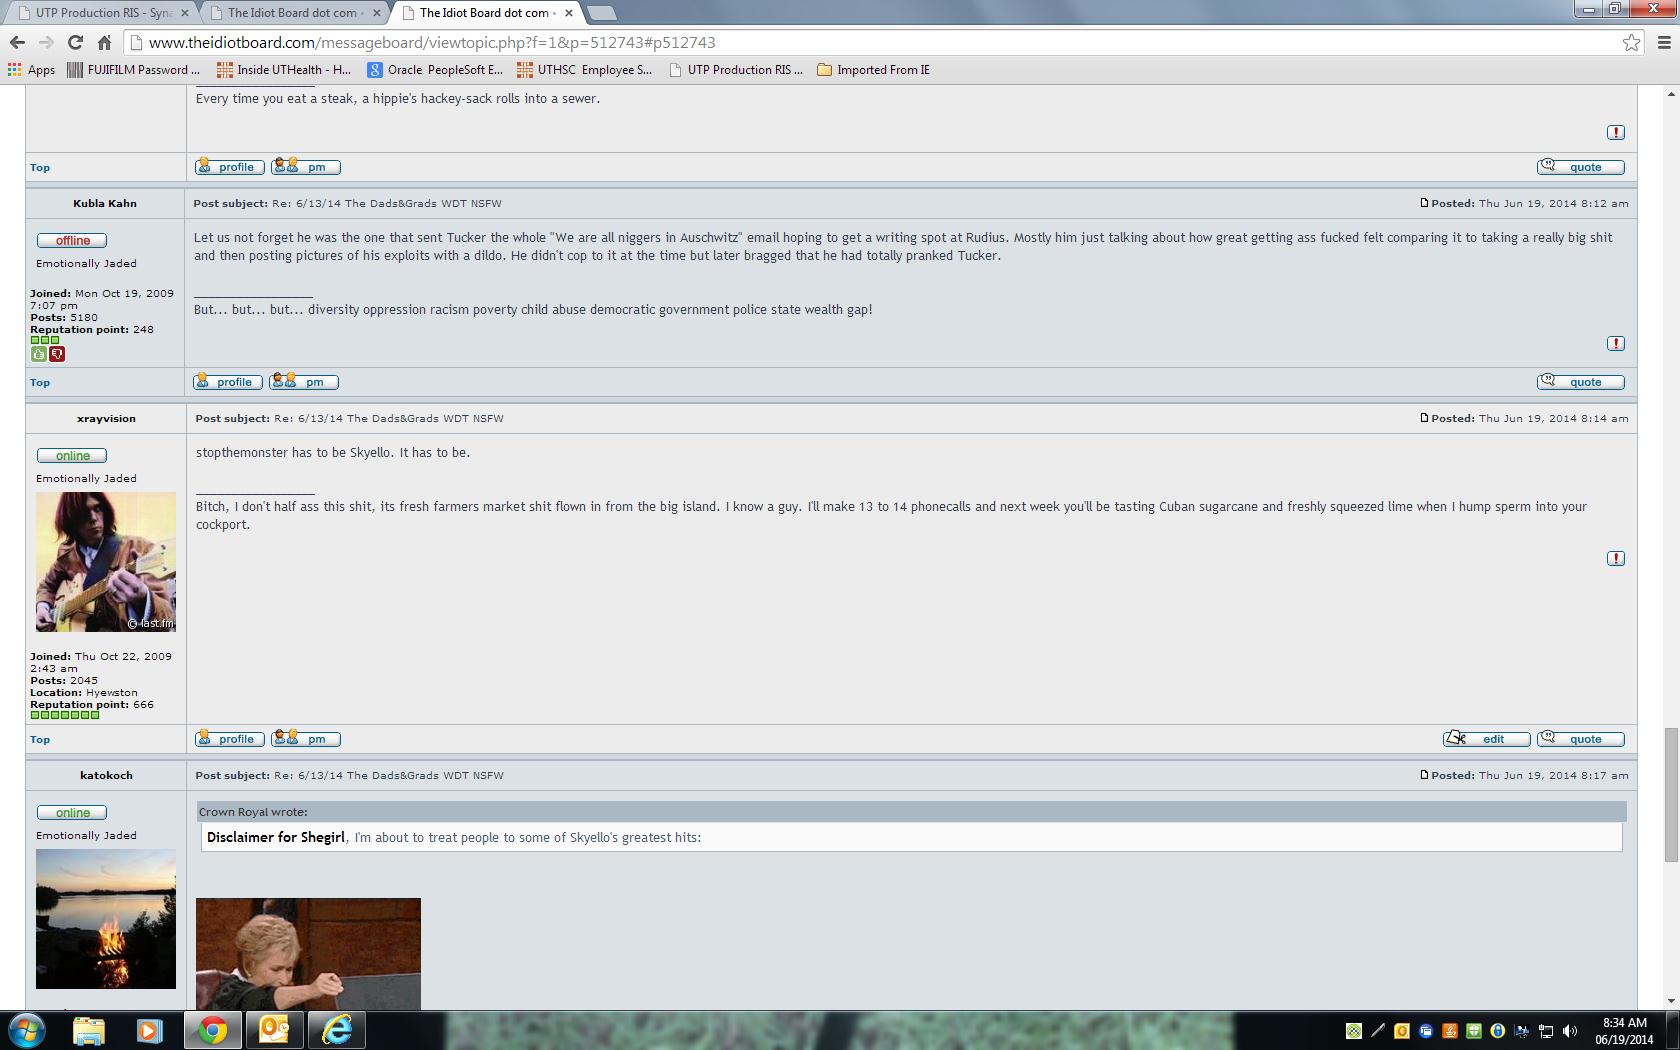Open the Chrome menu hamburger icon
This screenshot has width=1680, height=1050.
click(1664, 42)
